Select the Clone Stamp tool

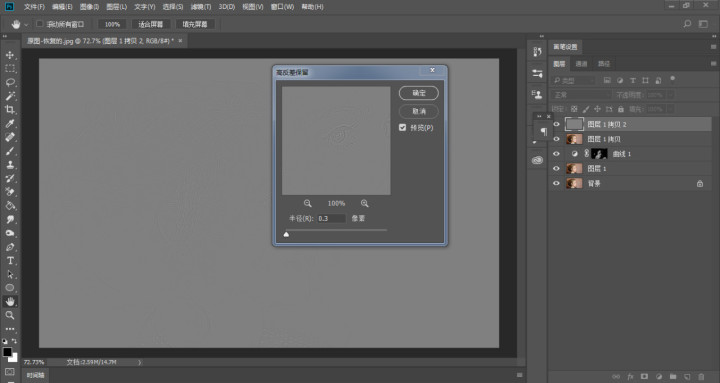(10, 164)
